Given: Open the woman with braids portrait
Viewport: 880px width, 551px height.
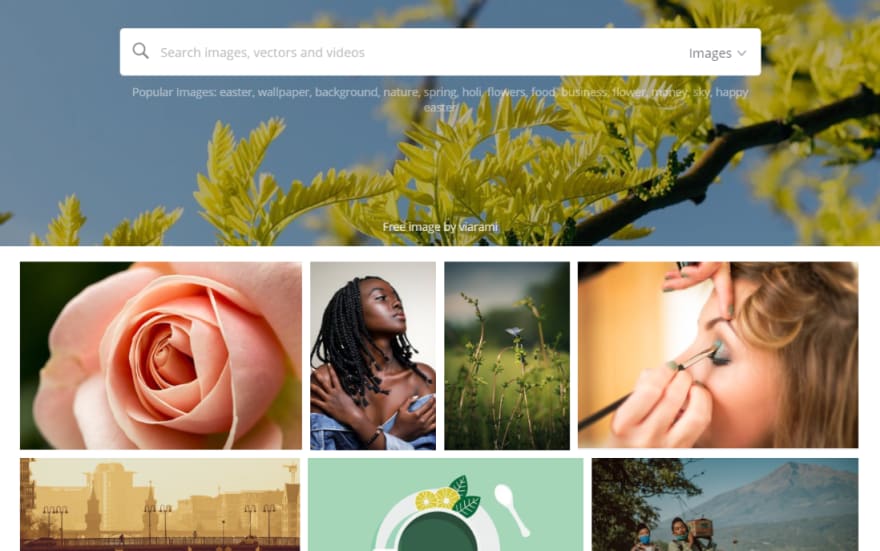Looking at the screenshot, I should click(373, 356).
